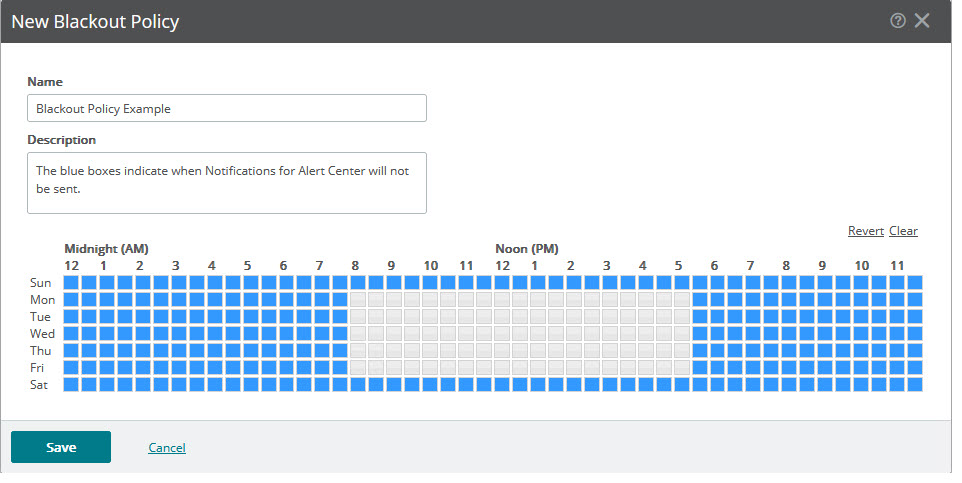Toggle the Sunday 12 AM midnight box
Viewport: 962px width, 483px height.
pyautogui.click(x=71, y=282)
